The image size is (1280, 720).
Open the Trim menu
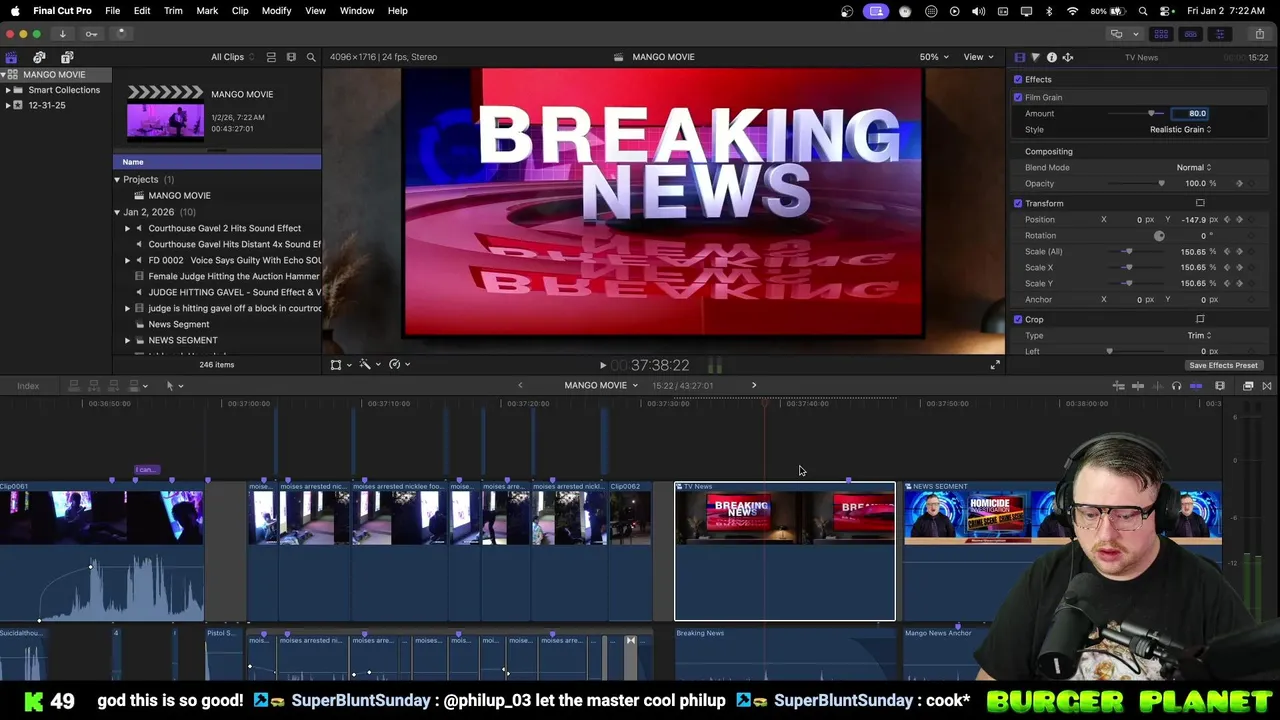pyautogui.click(x=173, y=10)
